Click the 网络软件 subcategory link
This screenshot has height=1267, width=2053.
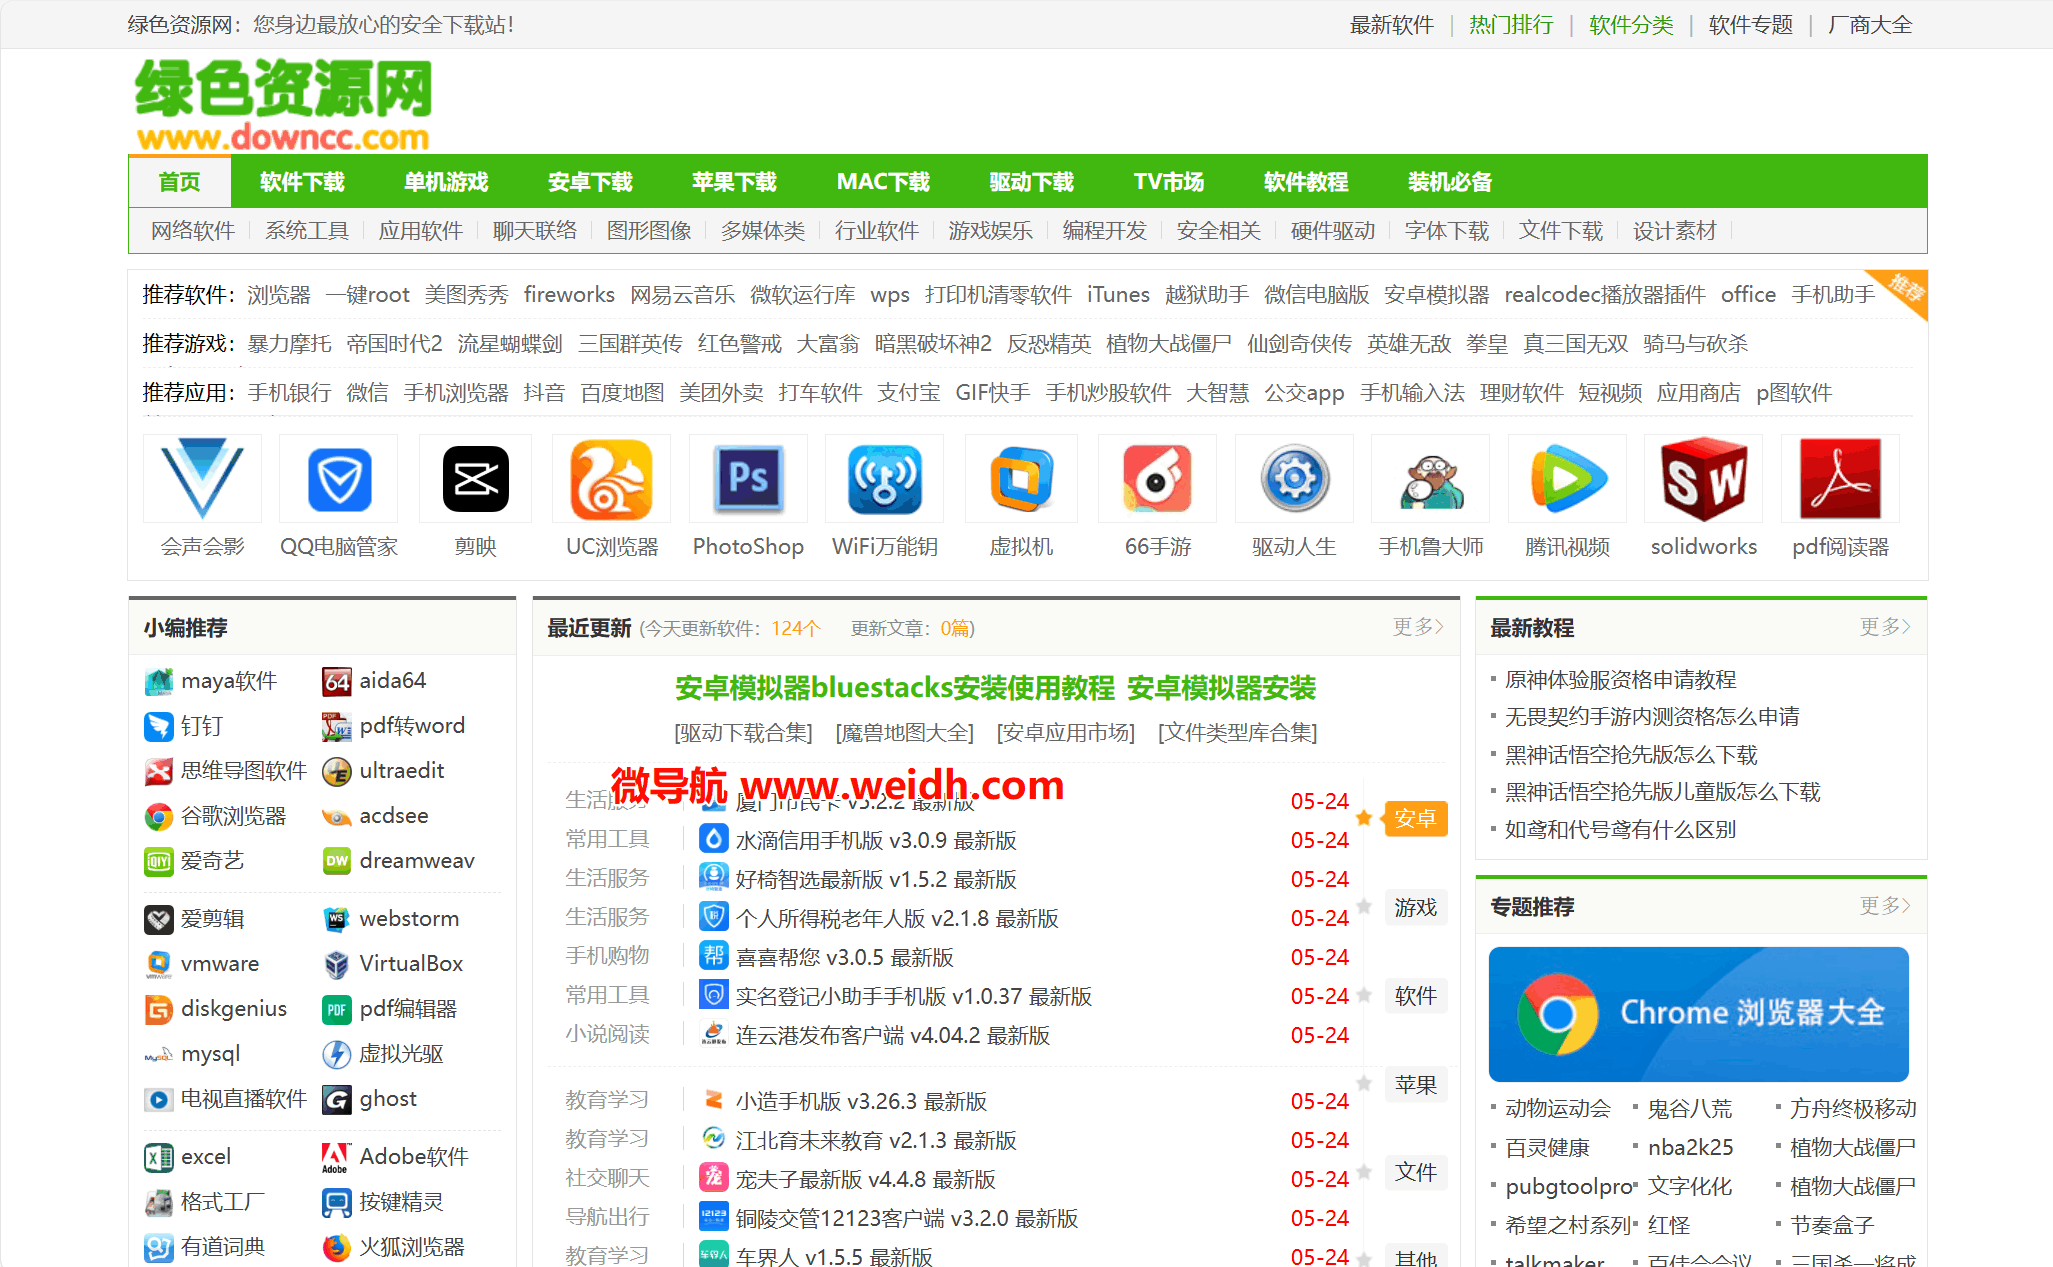[x=193, y=231]
